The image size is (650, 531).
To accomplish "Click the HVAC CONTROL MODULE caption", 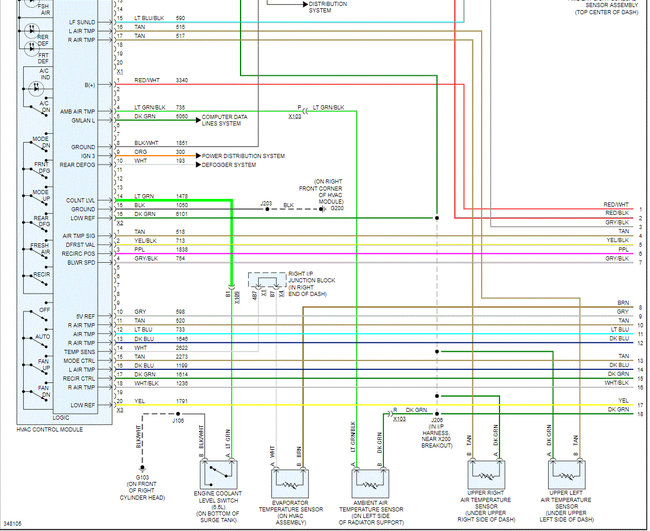I will tap(50, 430).
